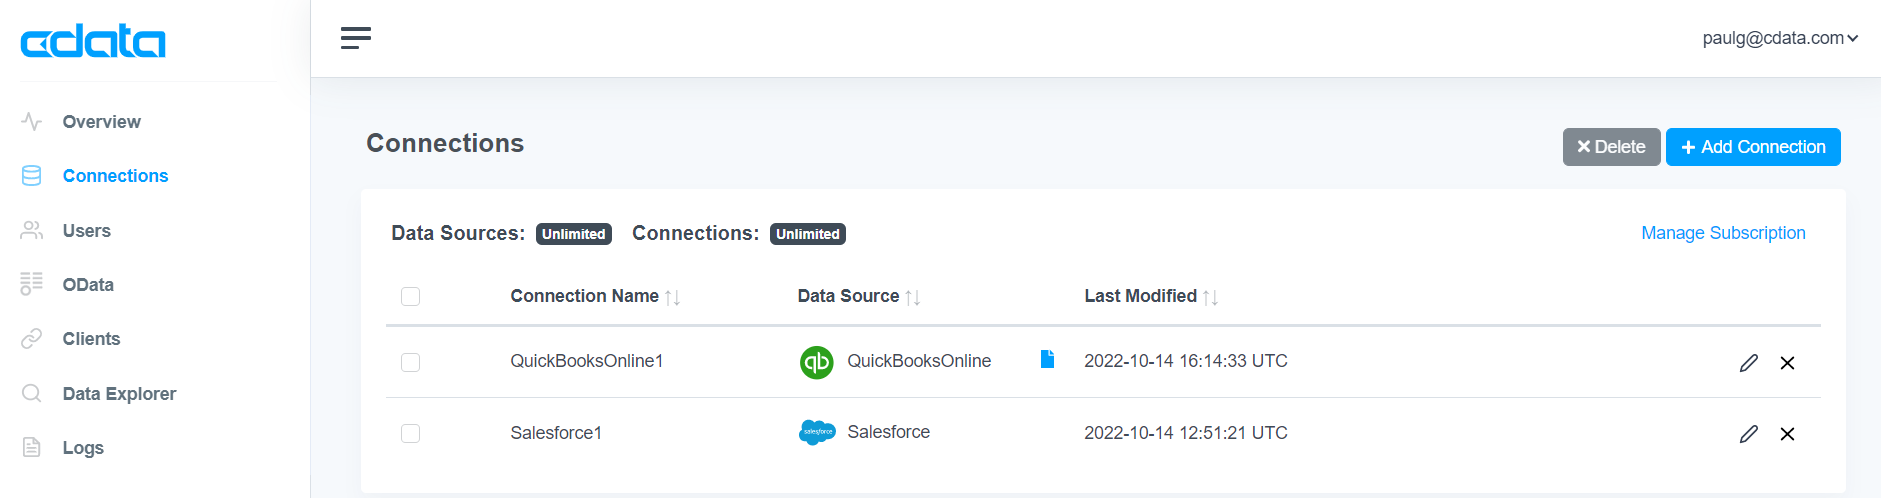
Task: Click the Salesforce data source text
Action: click(888, 432)
